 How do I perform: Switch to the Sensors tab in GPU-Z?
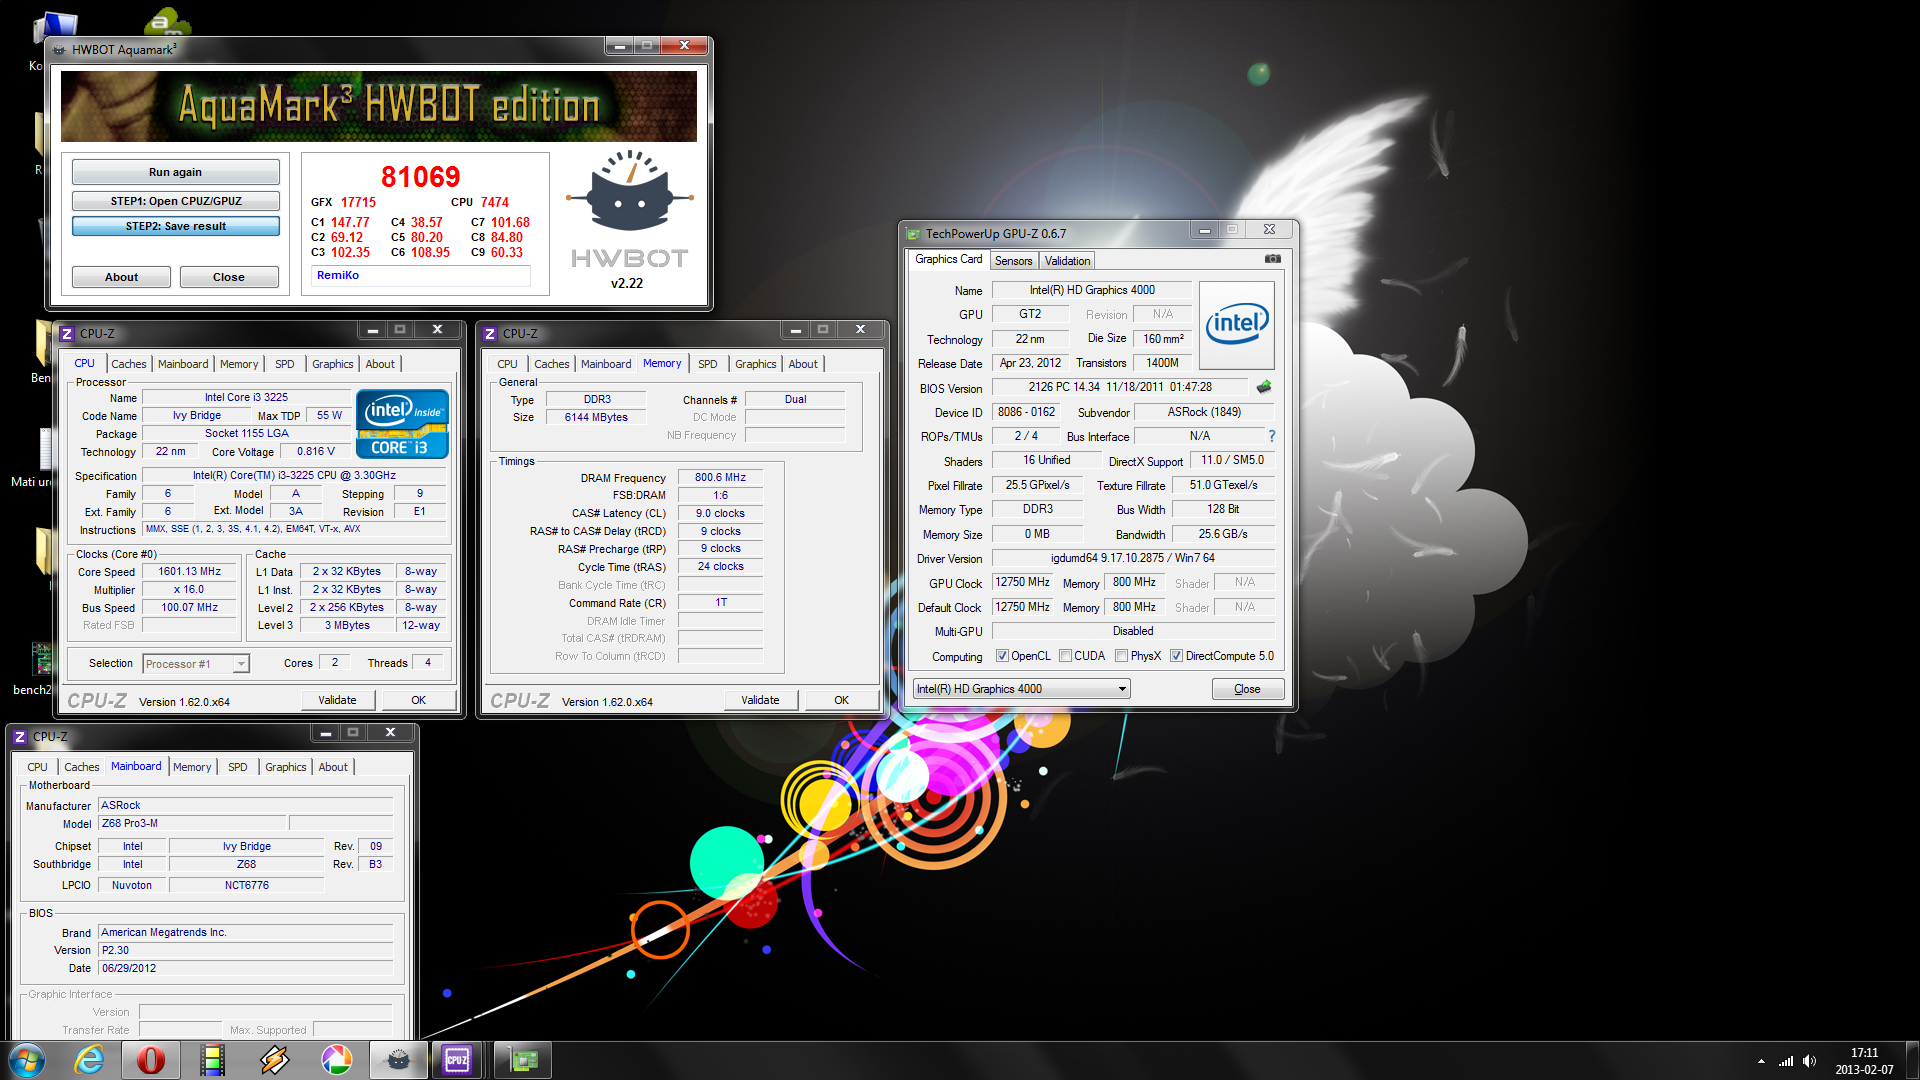[x=1013, y=261]
